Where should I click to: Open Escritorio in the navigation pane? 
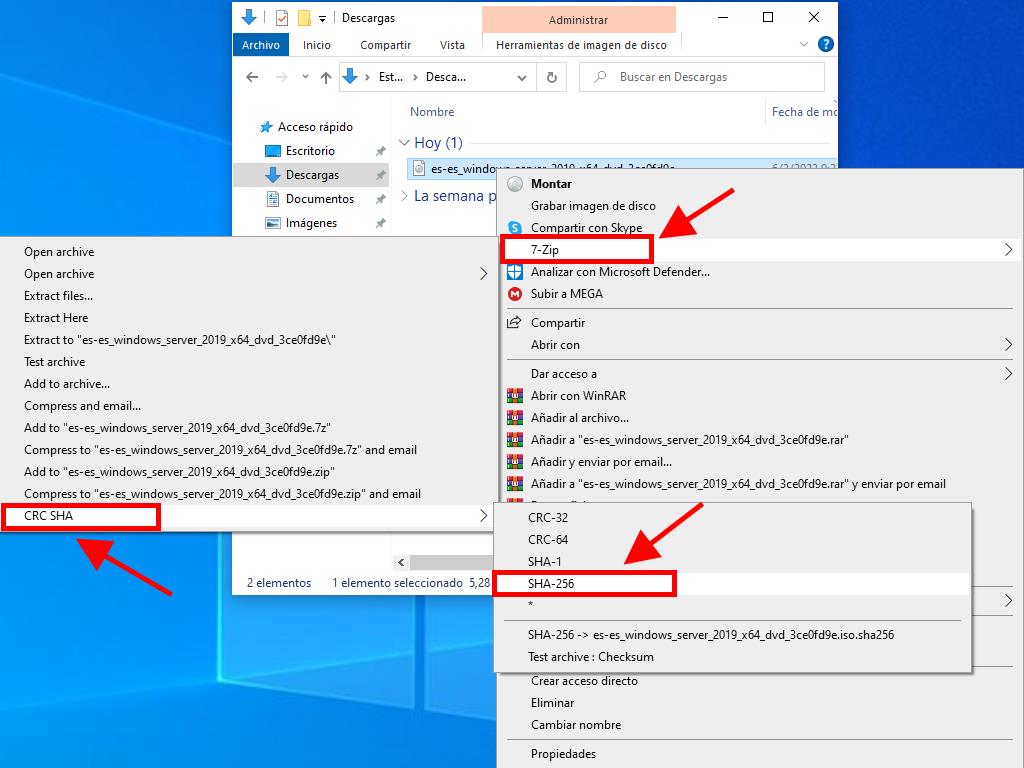(x=310, y=151)
